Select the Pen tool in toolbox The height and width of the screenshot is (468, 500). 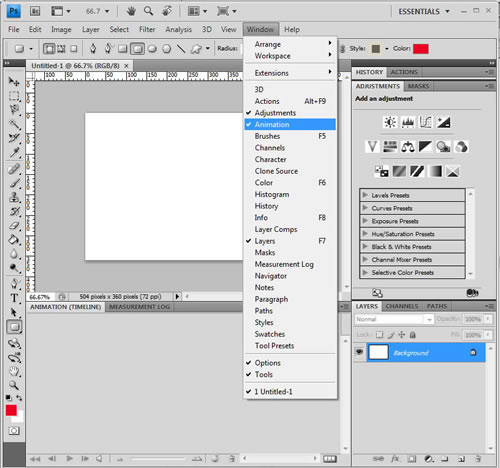point(14,284)
